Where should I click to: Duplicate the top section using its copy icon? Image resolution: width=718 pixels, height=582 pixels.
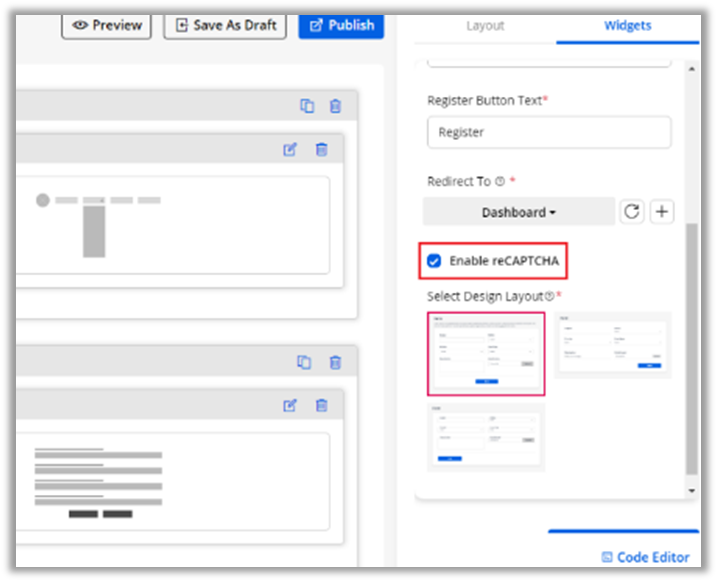tap(307, 106)
